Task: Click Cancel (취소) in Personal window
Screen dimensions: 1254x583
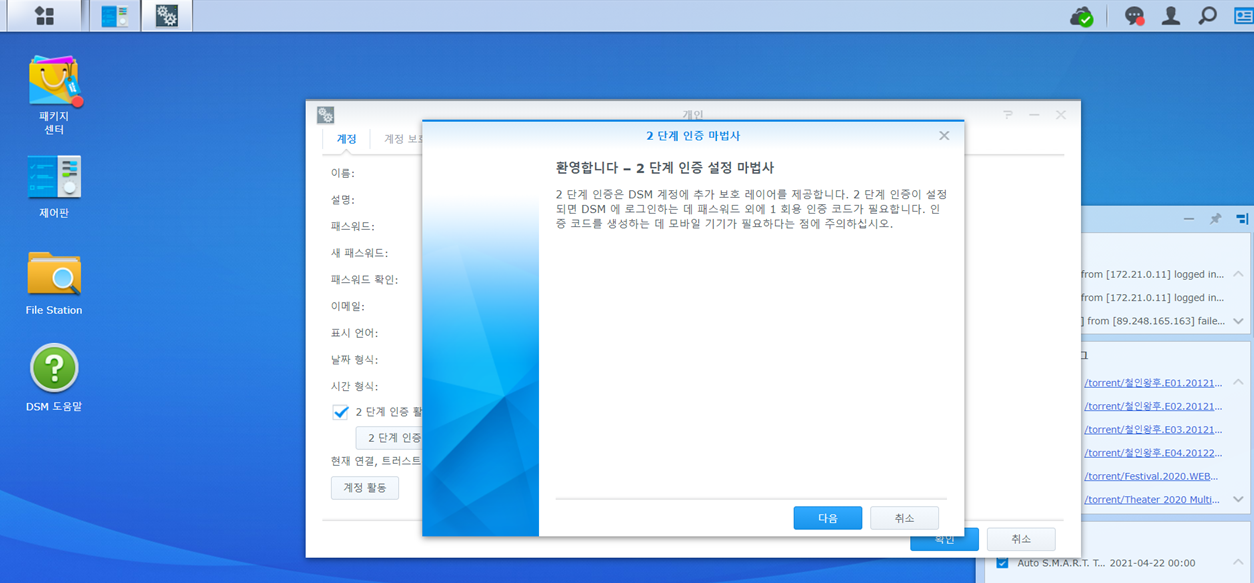Action: (1021, 539)
